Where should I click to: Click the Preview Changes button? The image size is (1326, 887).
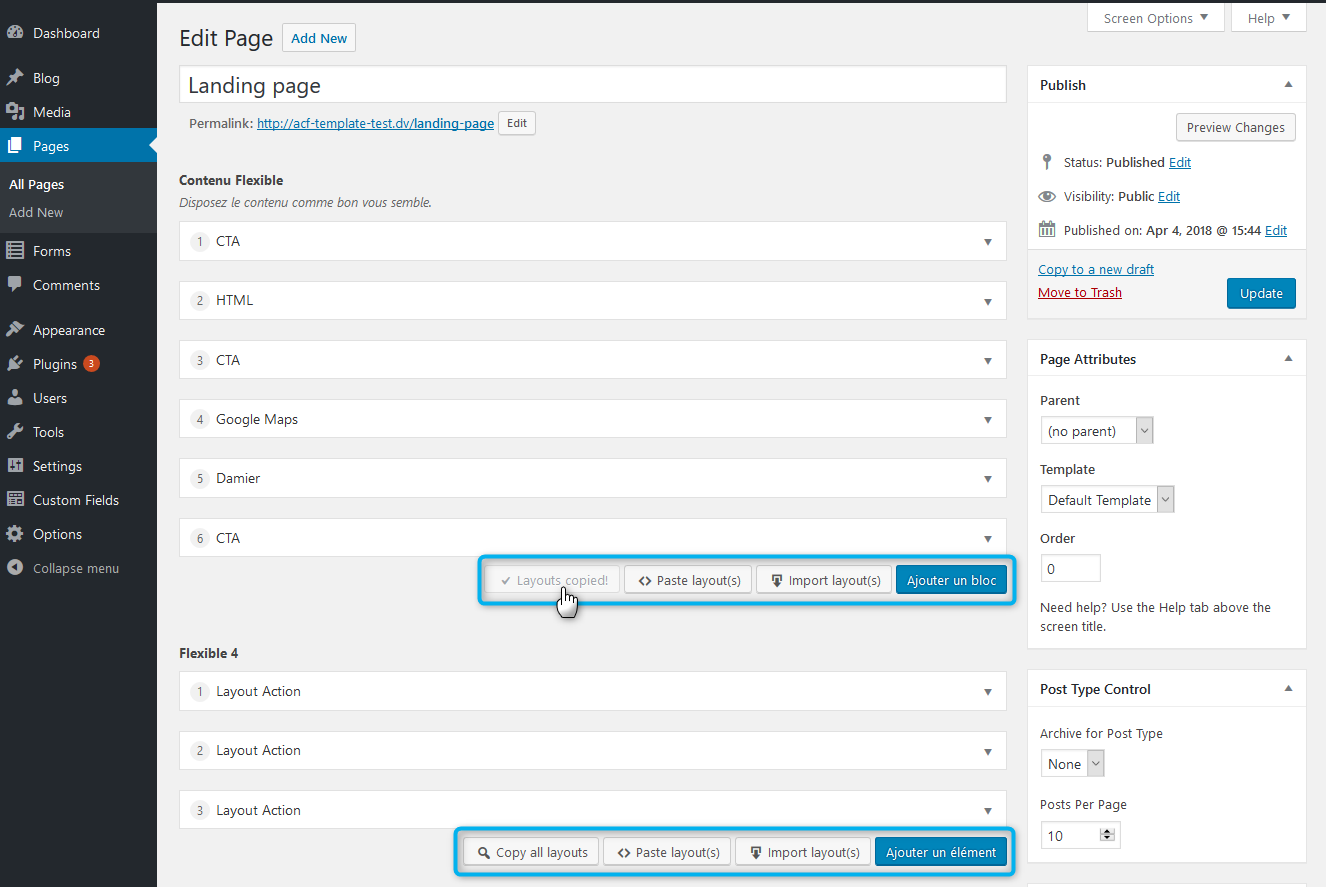pyautogui.click(x=1236, y=127)
